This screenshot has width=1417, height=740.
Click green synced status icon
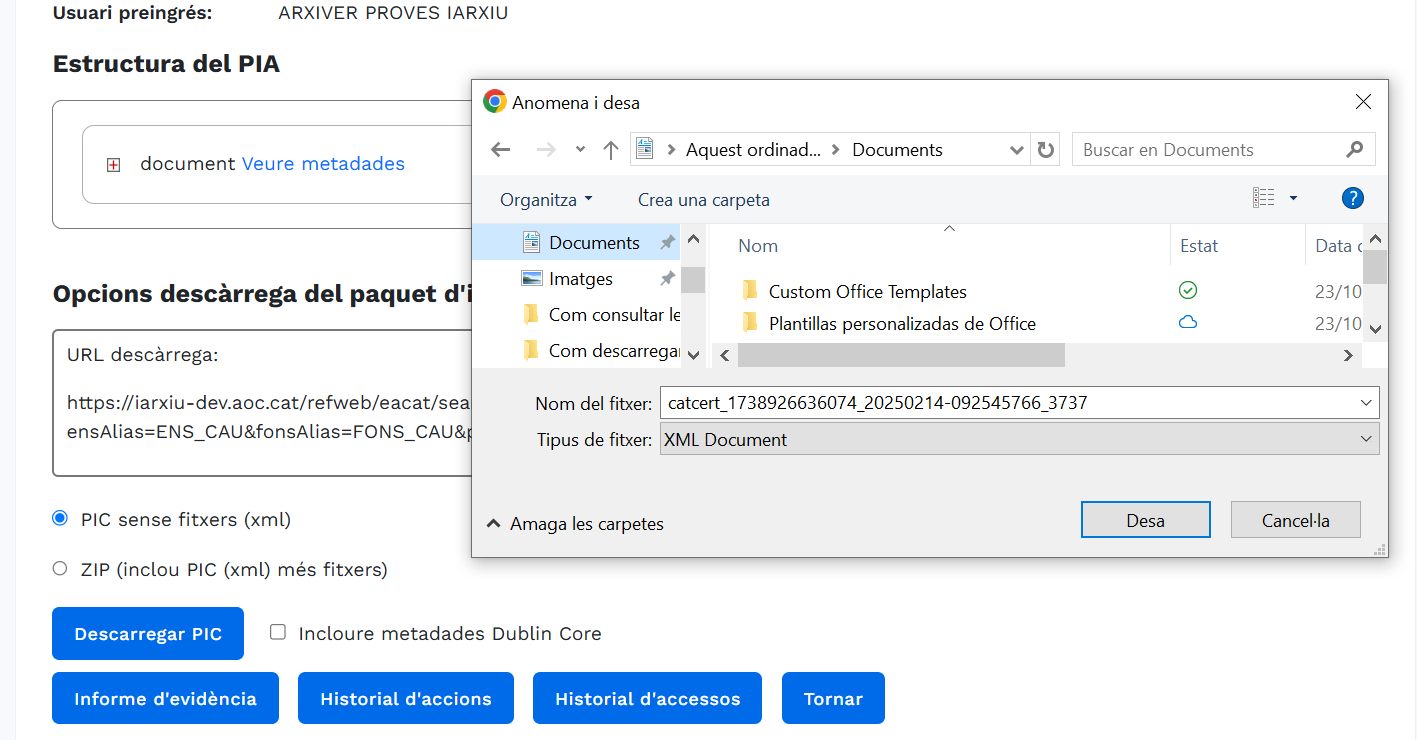click(1188, 290)
